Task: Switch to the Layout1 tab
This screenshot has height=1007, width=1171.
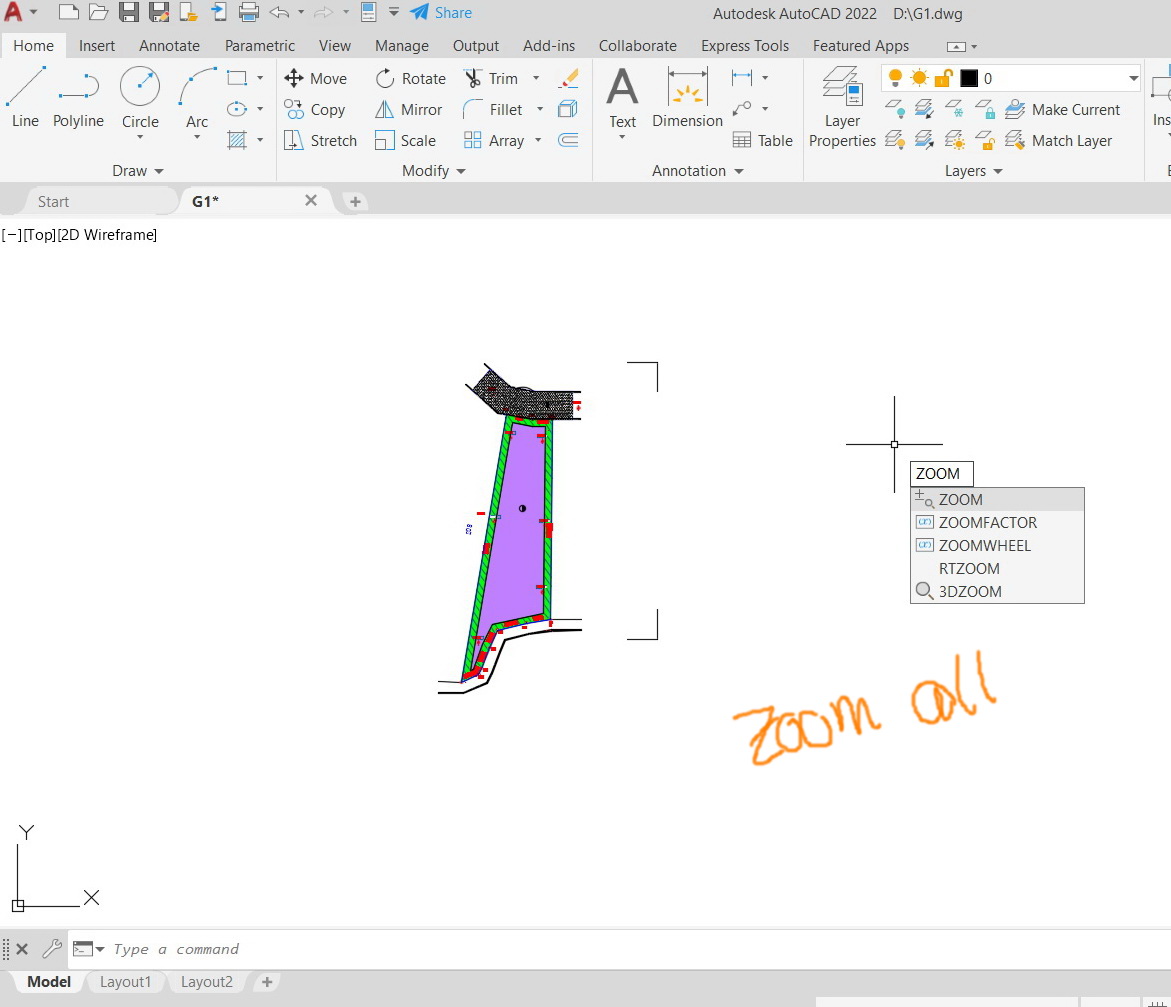Action: point(125,982)
